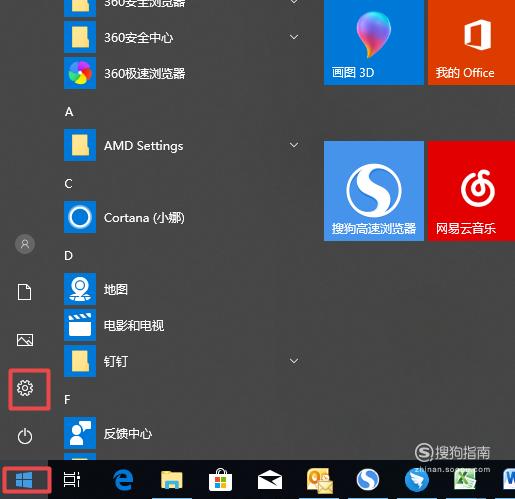Open the 地图 Maps app

pos(184,289)
